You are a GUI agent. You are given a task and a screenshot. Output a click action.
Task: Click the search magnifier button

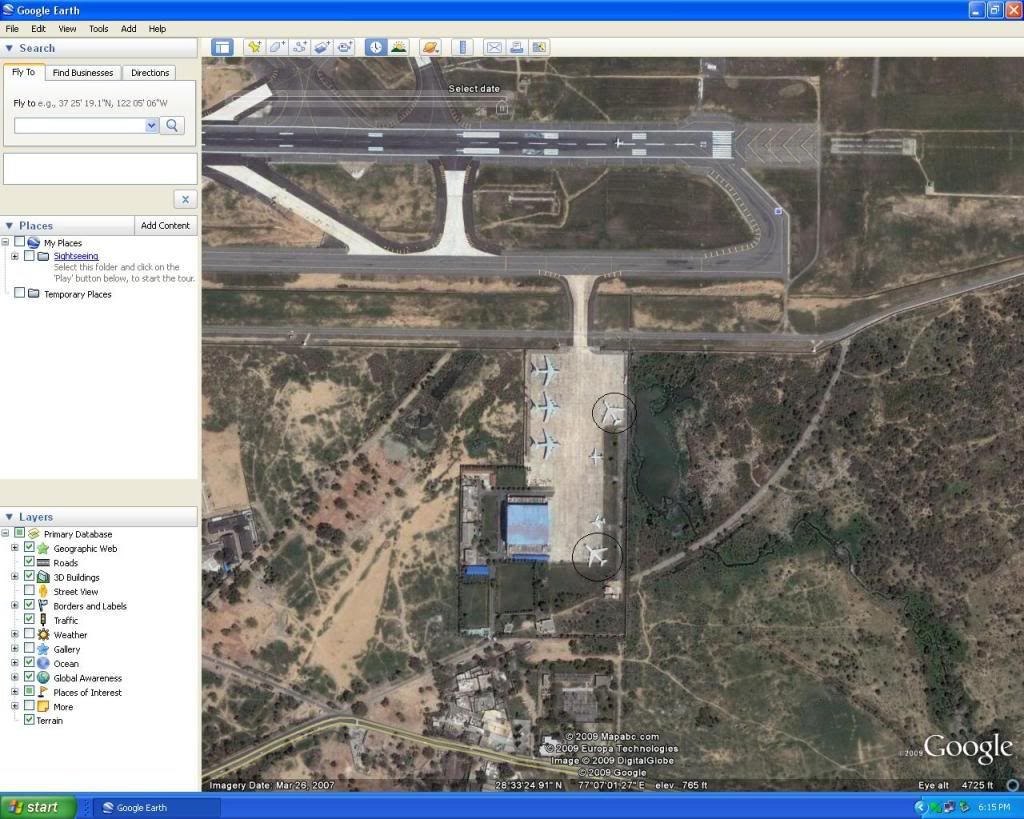pos(172,125)
